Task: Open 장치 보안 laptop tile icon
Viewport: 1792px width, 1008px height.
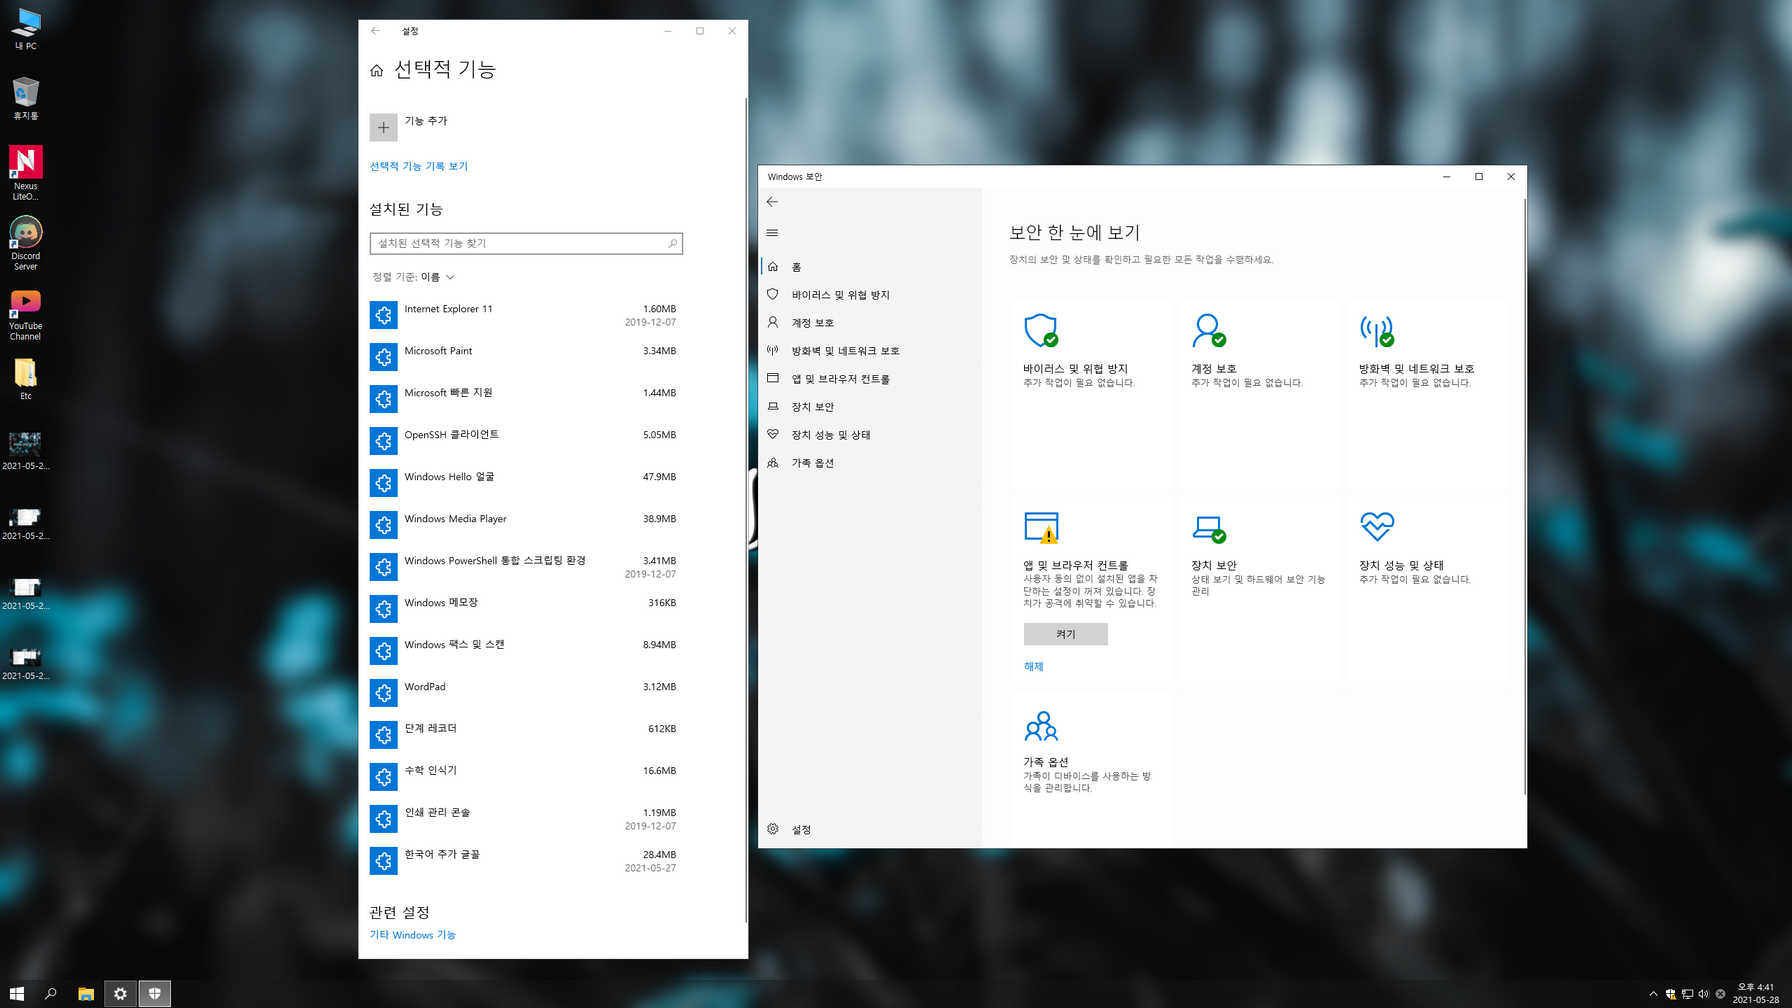Action: coord(1209,527)
